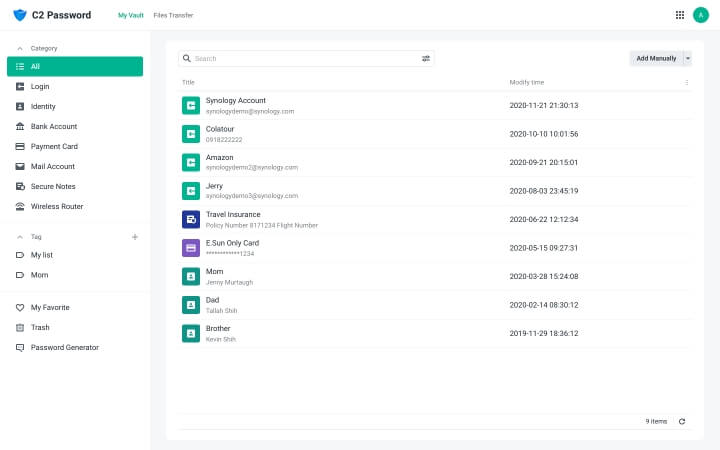
Task: Open the Password Generator
Action: click(x=64, y=347)
